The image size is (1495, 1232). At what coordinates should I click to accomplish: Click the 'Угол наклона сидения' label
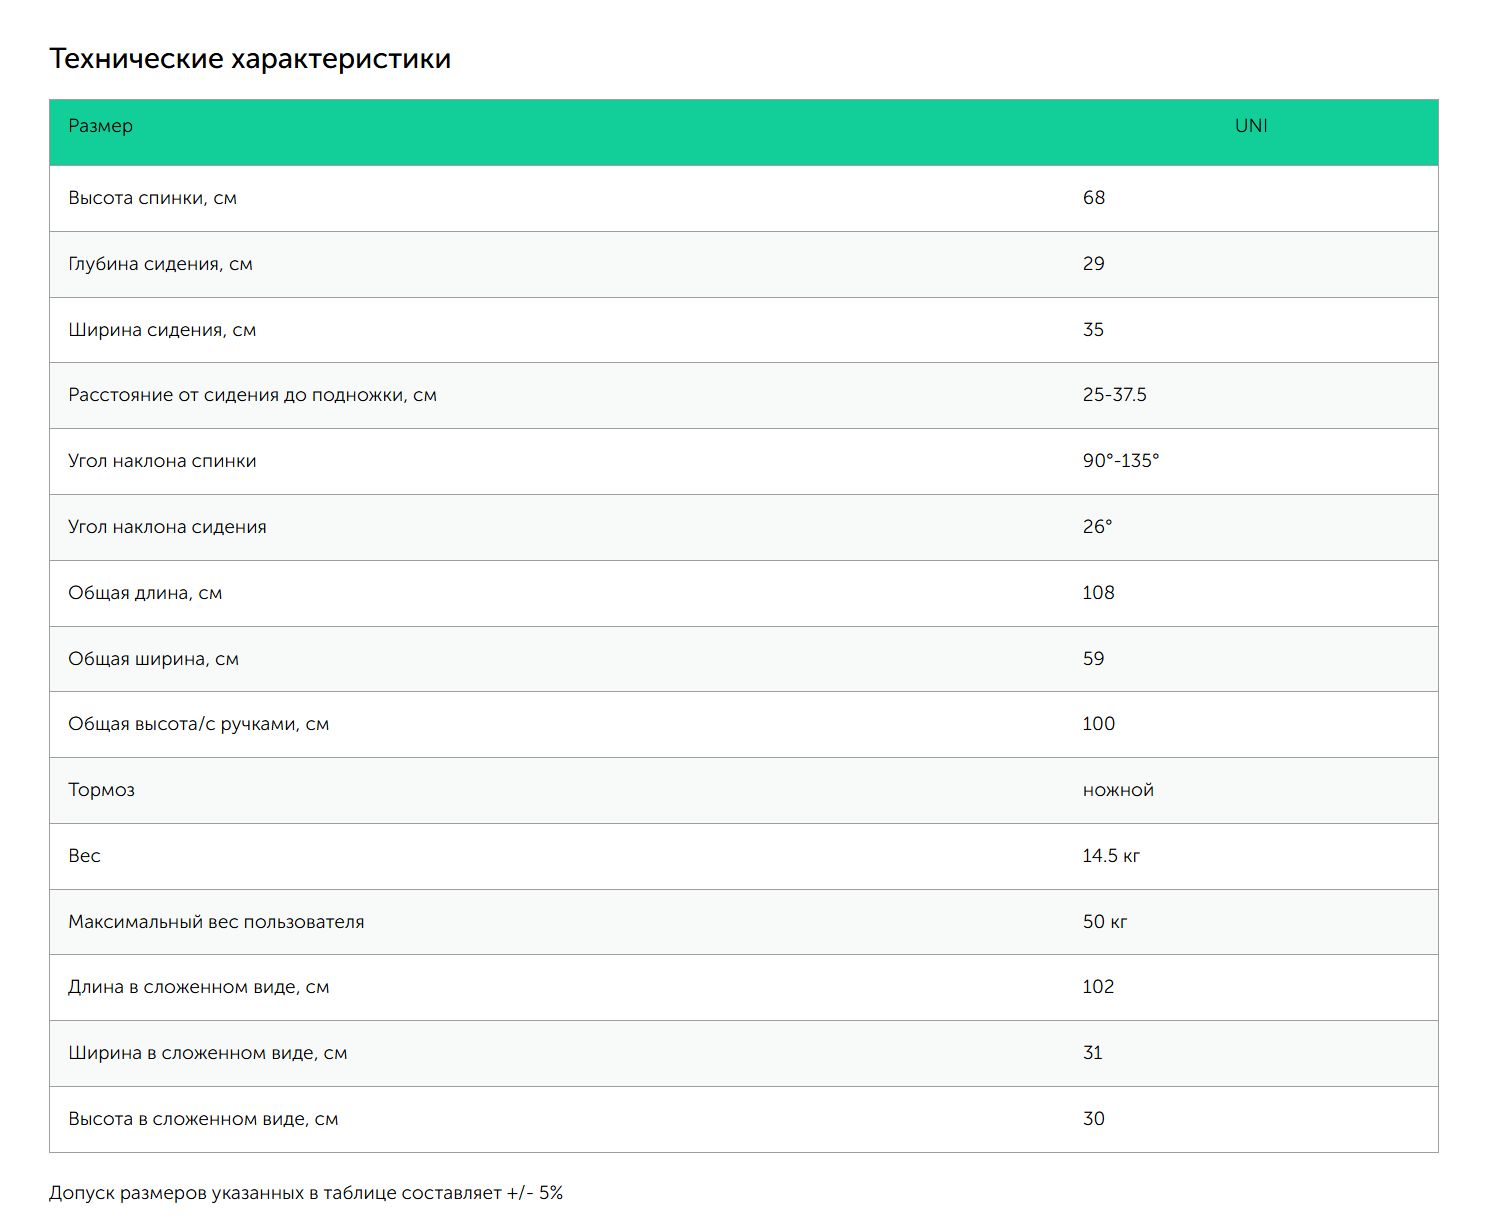coord(167,527)
